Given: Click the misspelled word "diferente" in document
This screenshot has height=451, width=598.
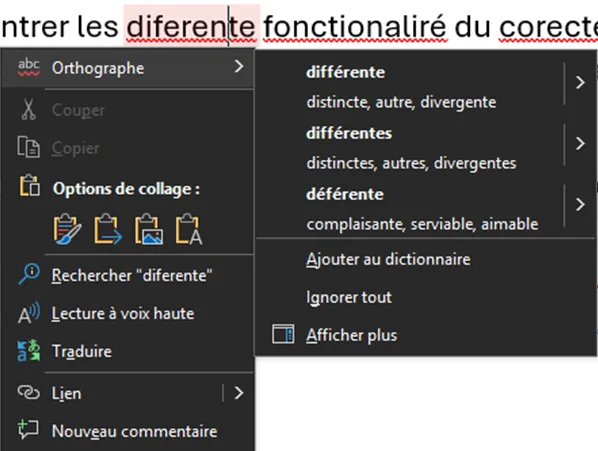Looking at the screenshot, I should 191,27.
